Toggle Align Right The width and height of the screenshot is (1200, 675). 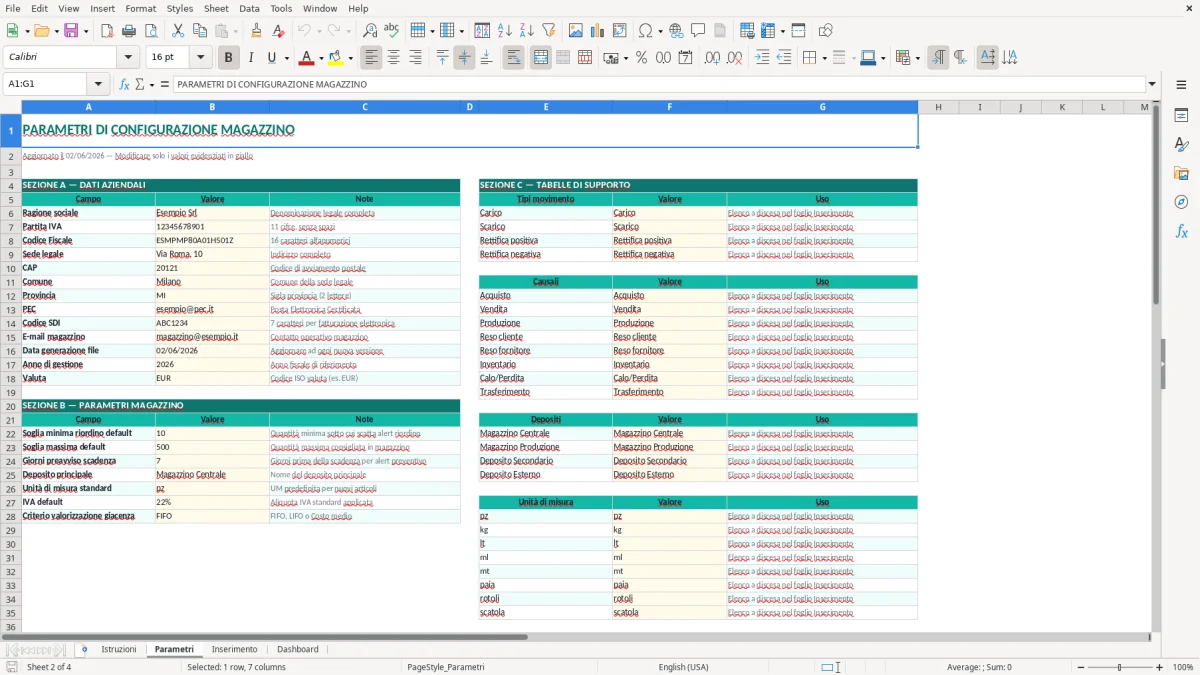point(416,58)
